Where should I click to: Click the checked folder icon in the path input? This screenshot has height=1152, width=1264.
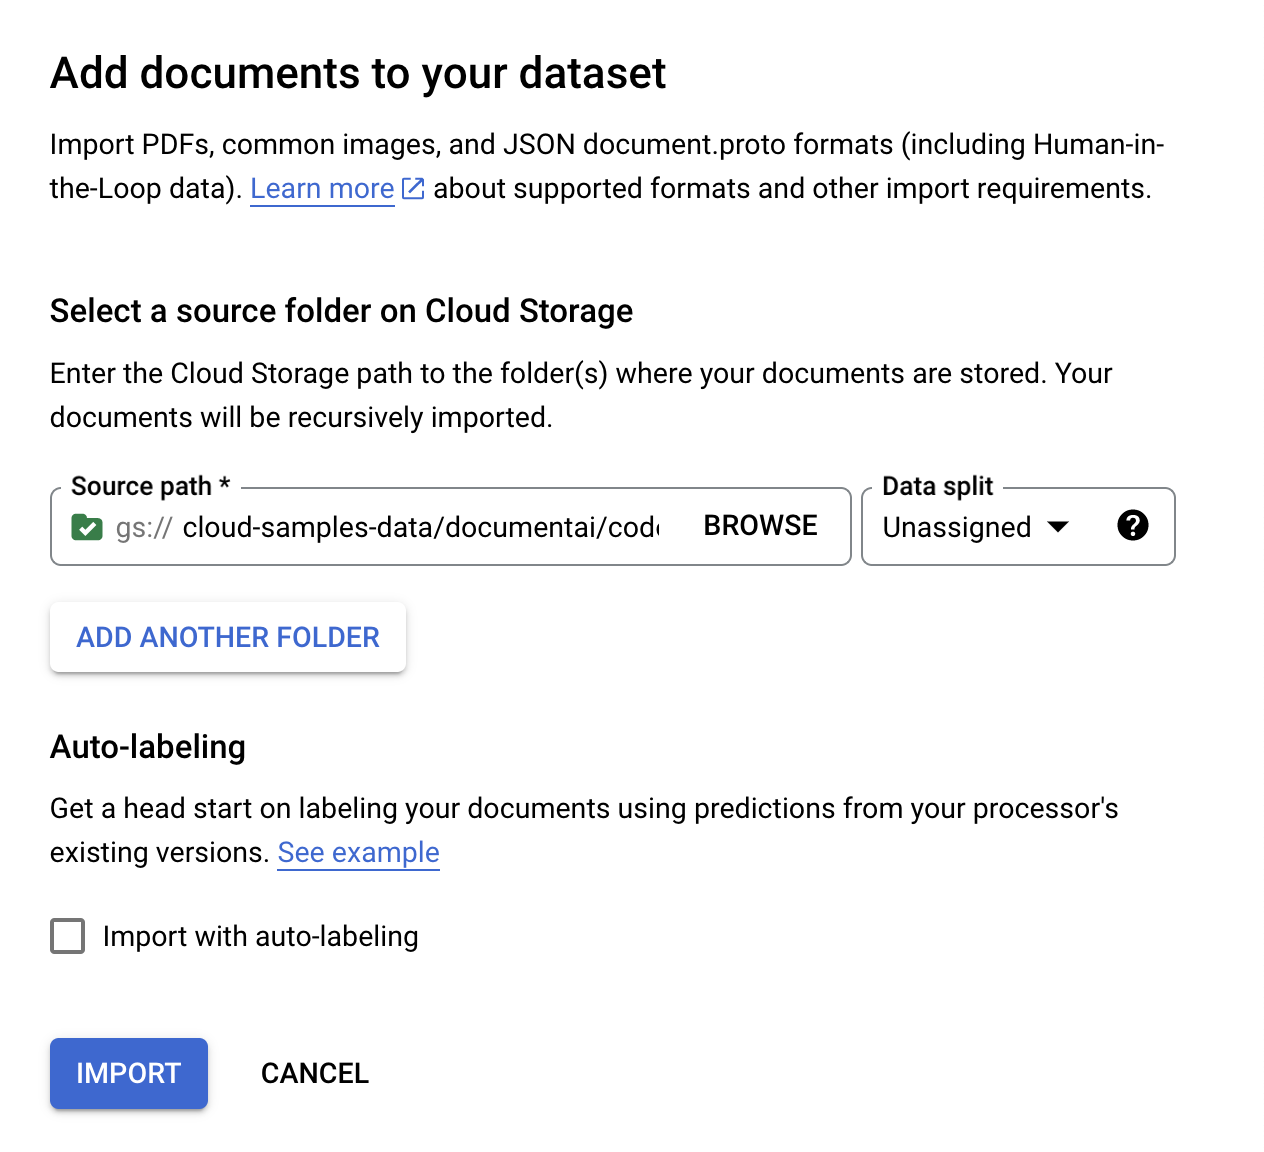click(88, 527)
